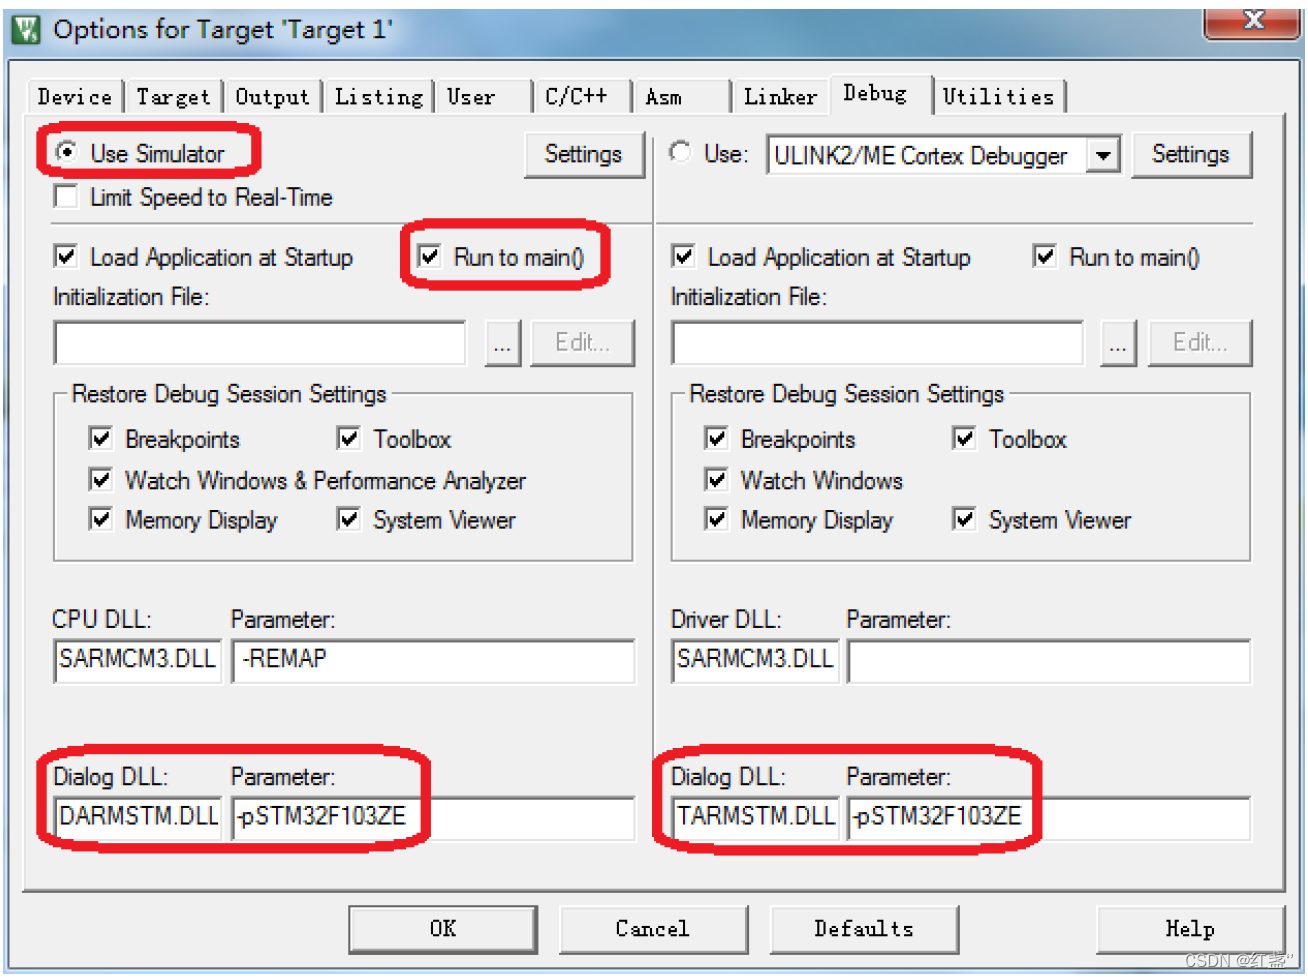Screen dimensions: 1308x979
Task: Open the Help button
Action: 1190,929
